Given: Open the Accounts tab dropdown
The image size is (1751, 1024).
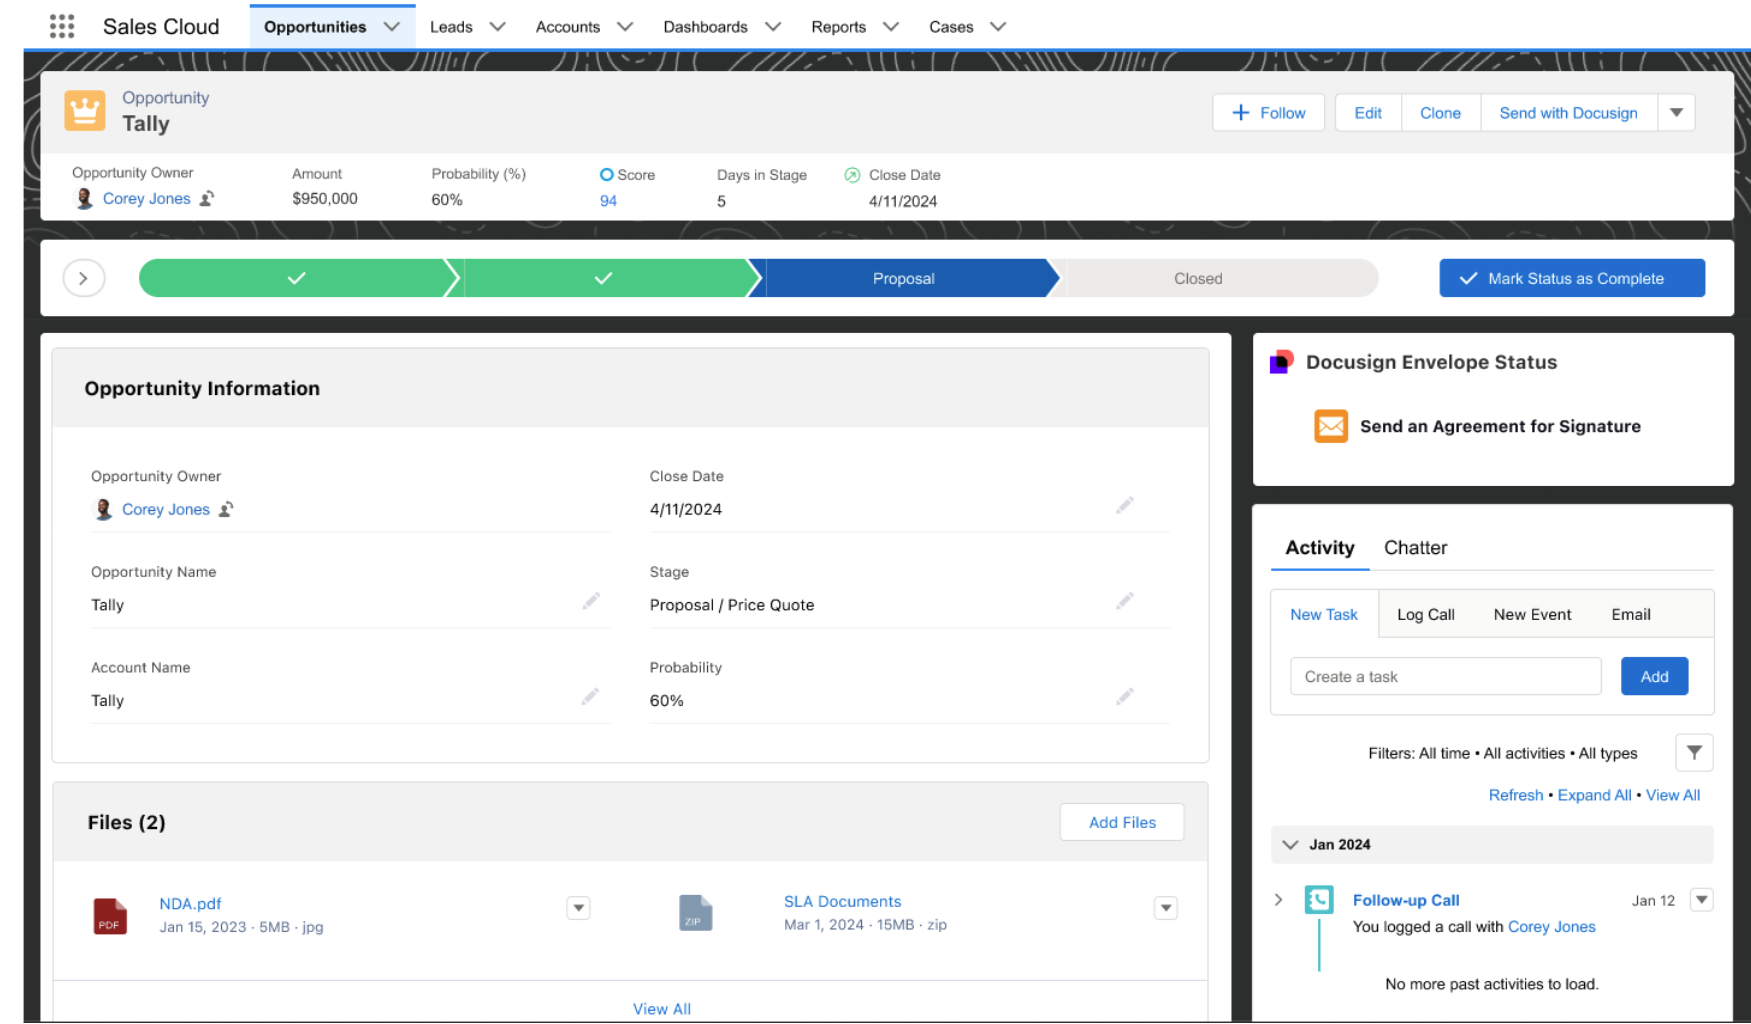Looking at the screenshot, I should click(625, 27).
